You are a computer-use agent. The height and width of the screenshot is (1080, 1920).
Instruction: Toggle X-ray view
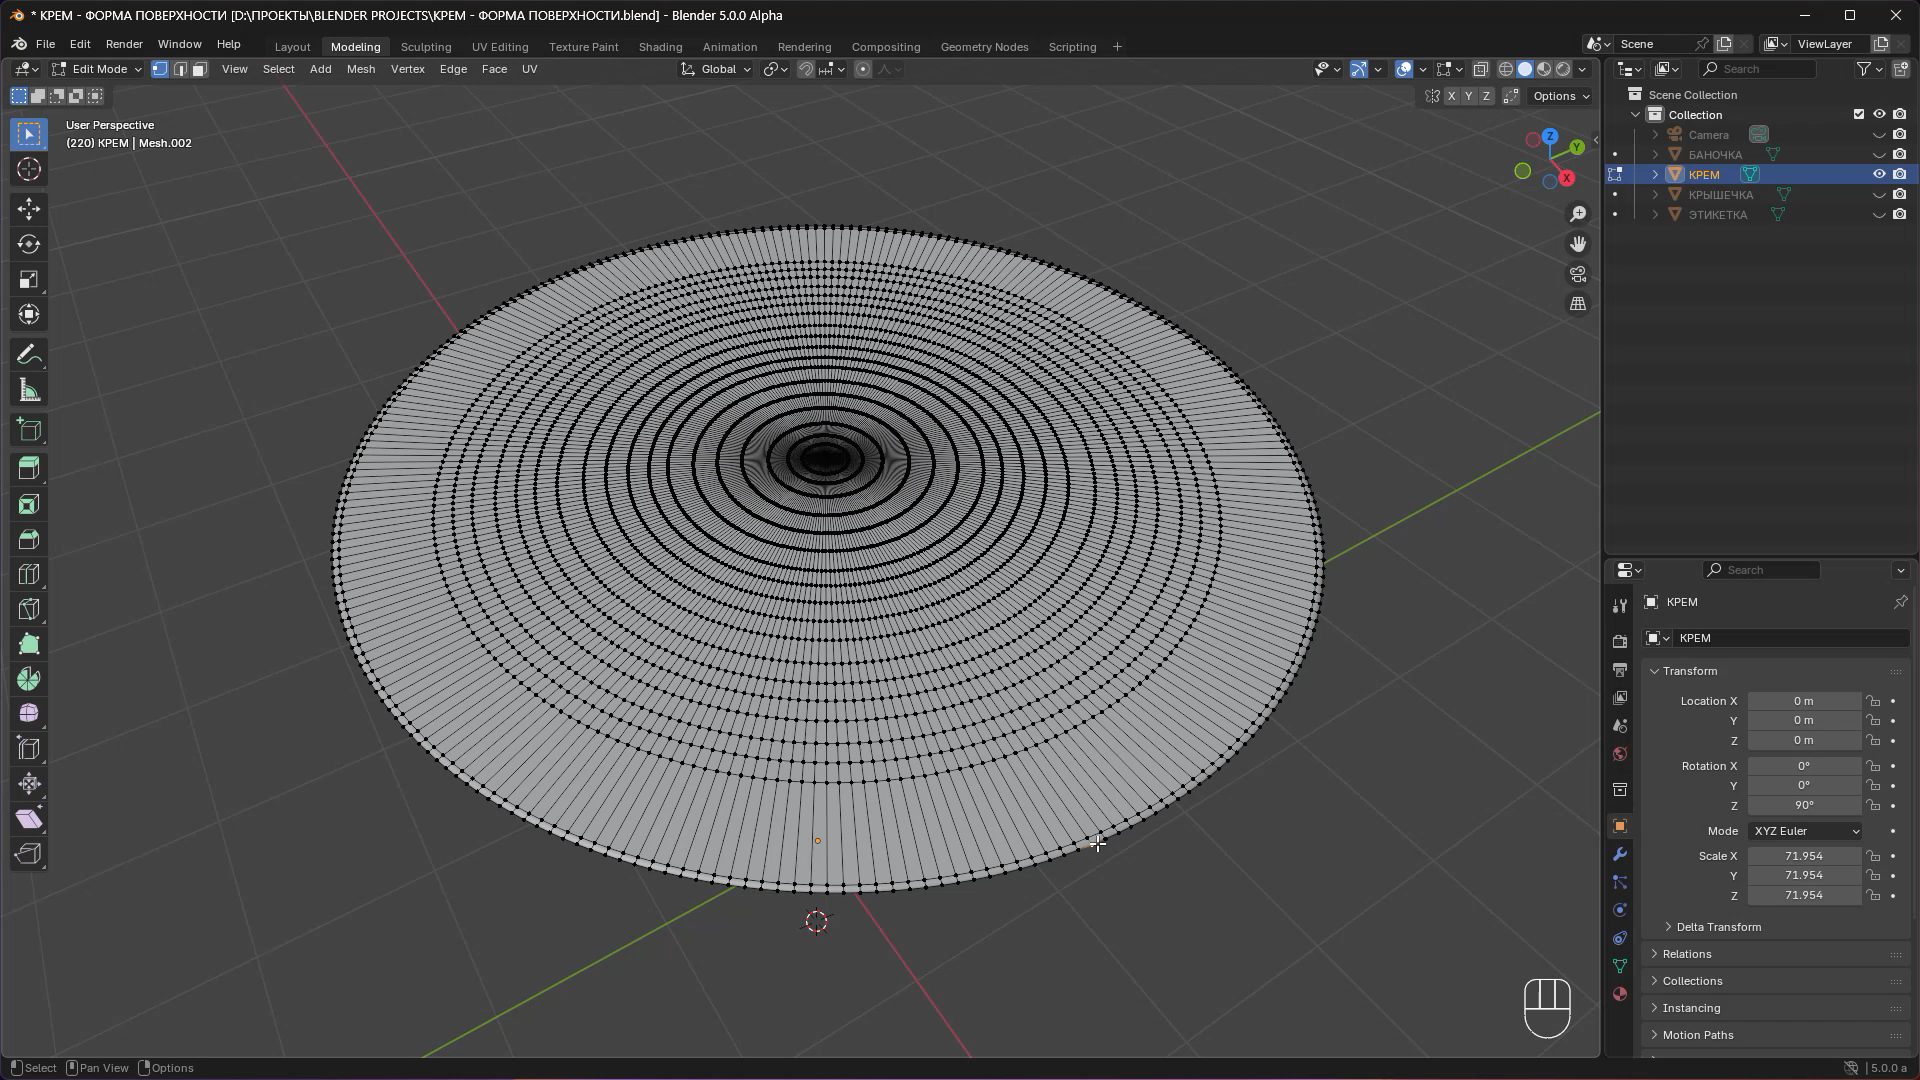tap(1481, 69)
